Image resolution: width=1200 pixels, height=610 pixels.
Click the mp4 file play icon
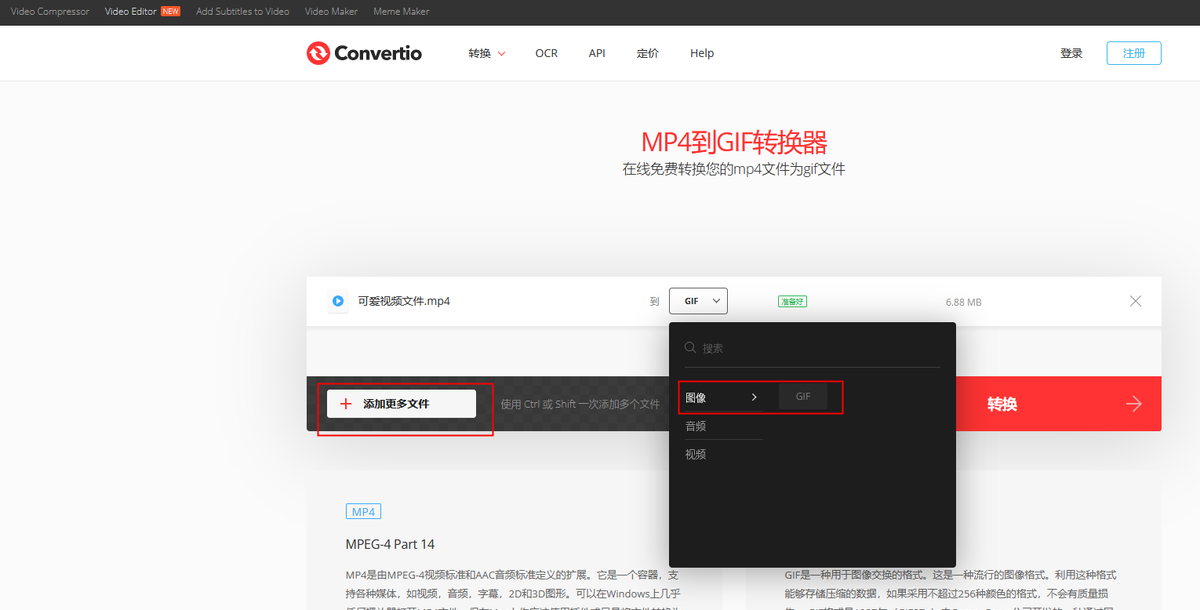tap(338, 301)
